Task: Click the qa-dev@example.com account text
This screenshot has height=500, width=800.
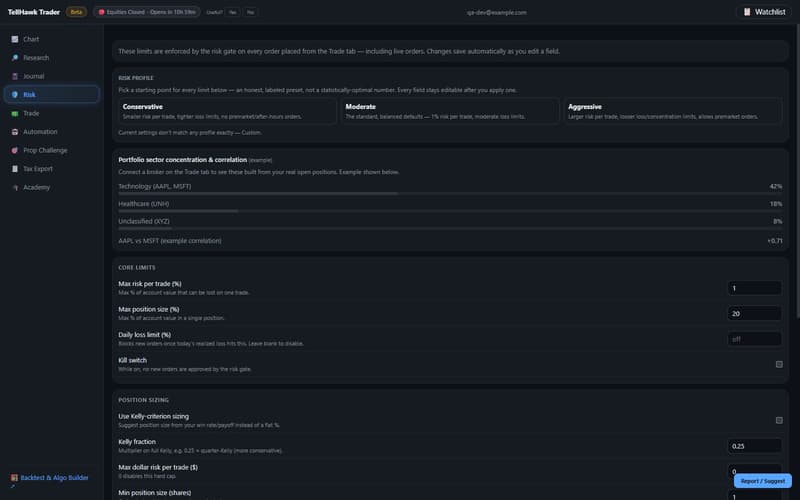Action: [x=496, y=12]
